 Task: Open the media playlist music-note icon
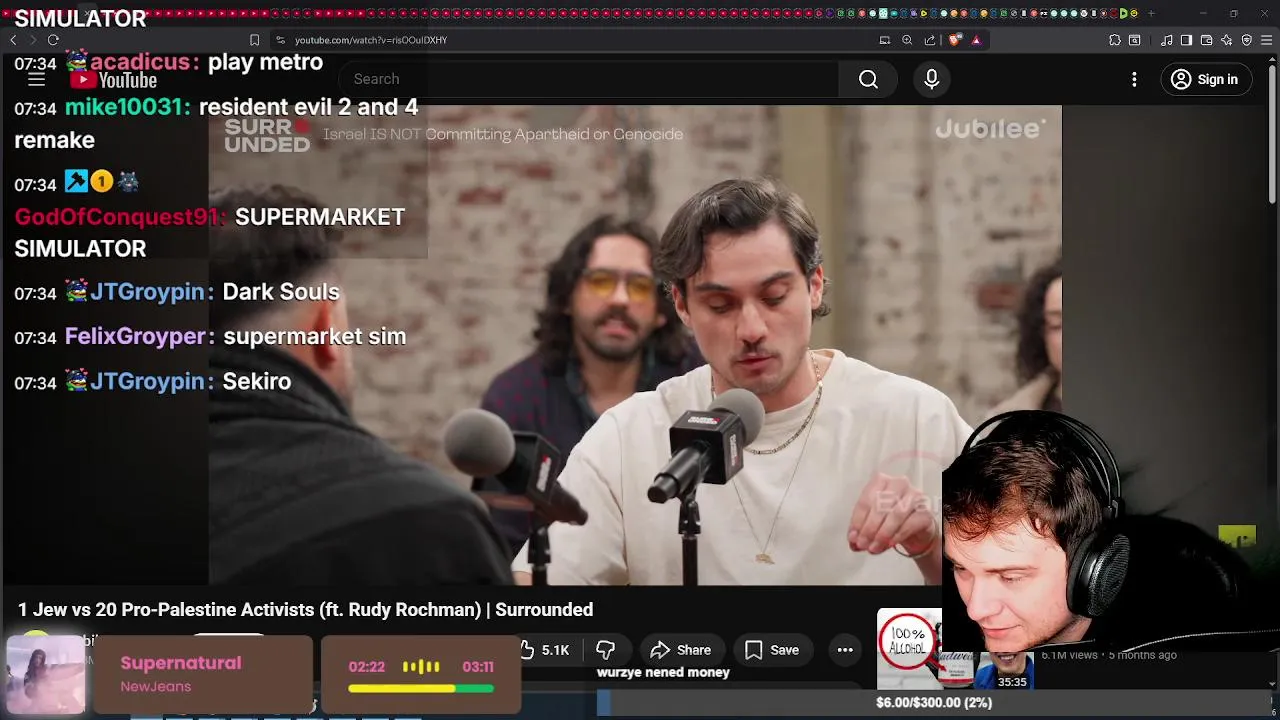pos(1167,40)
